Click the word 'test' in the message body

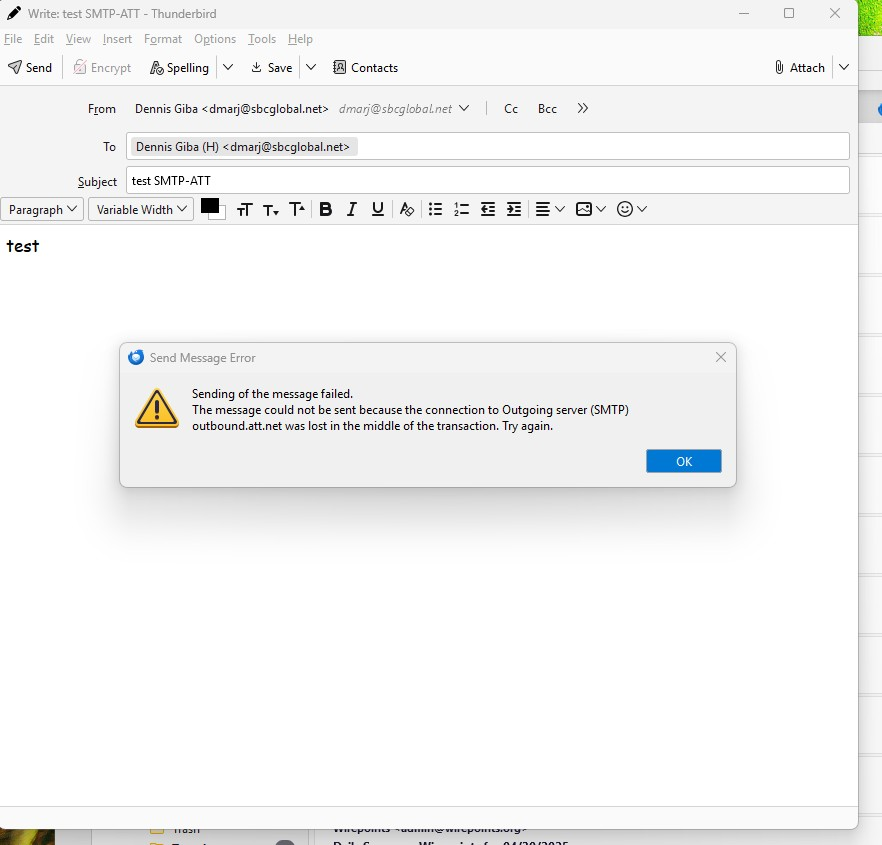[22, 246]
